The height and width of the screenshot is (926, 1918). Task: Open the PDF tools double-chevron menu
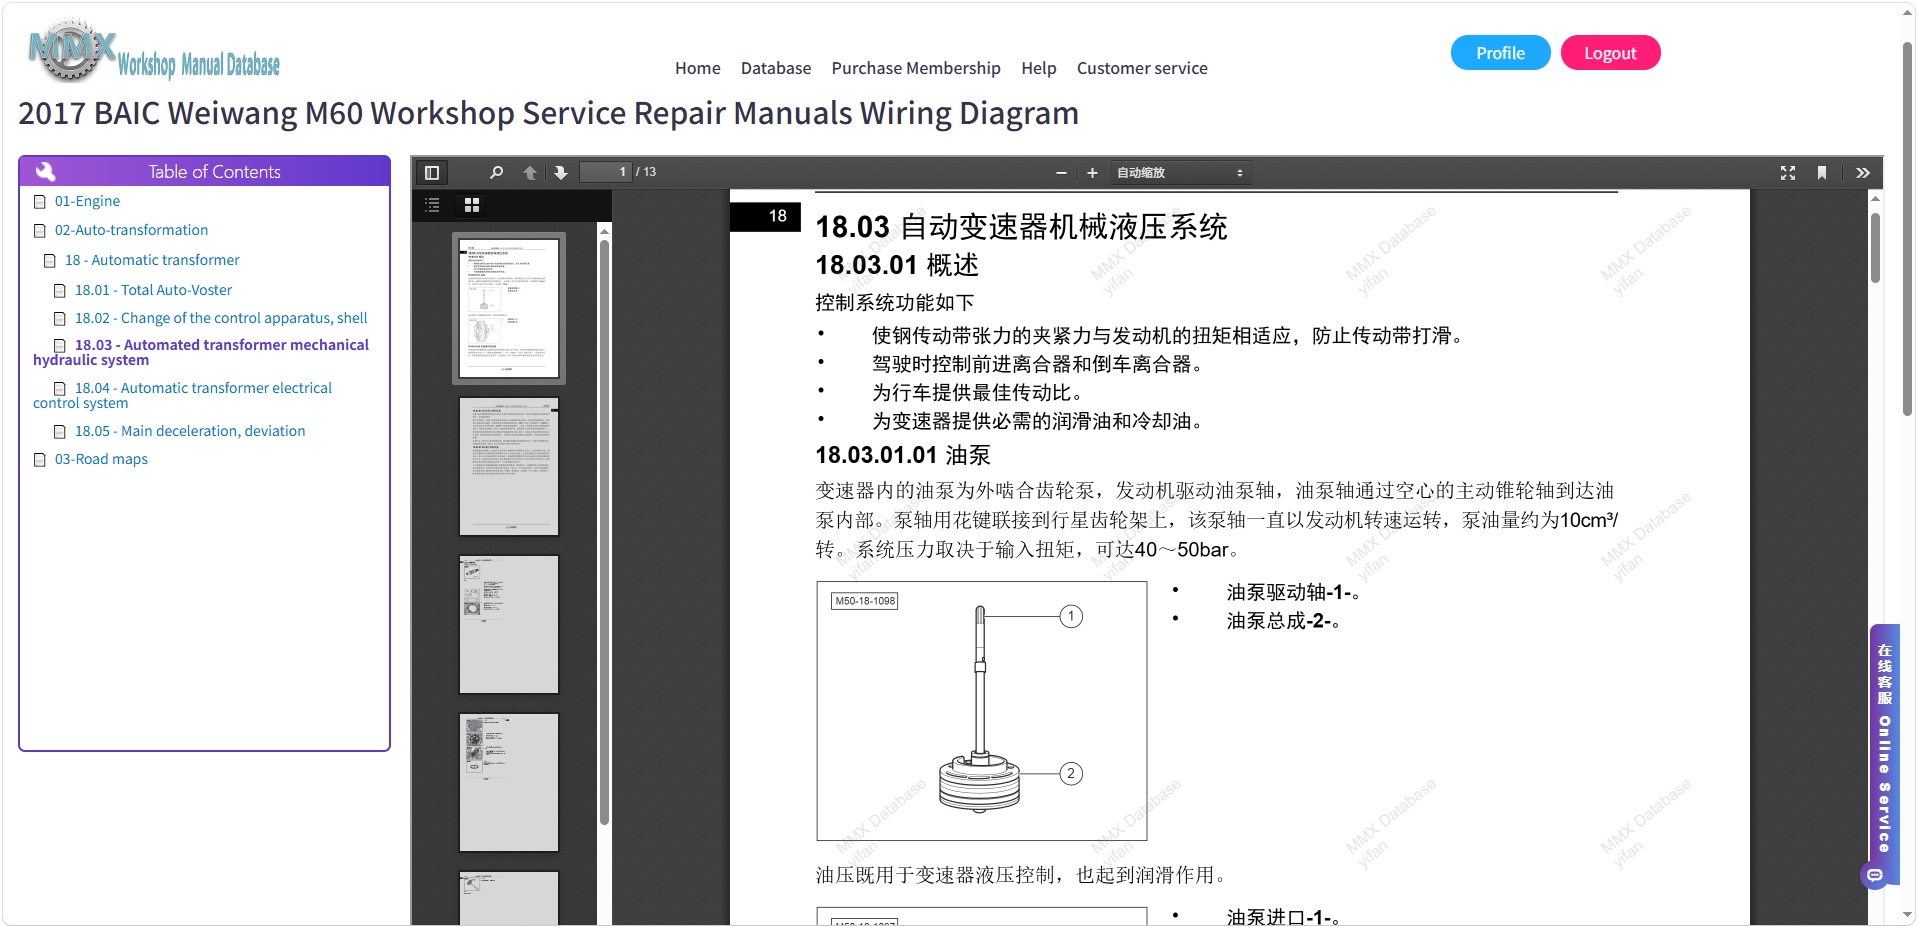pos(1863,173)
